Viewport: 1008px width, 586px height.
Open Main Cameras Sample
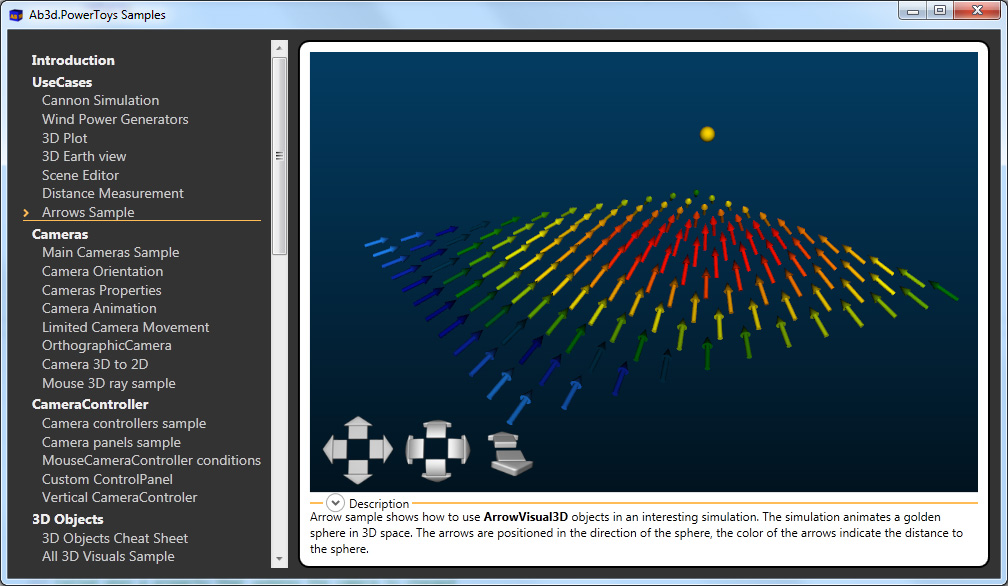point(110,252)
